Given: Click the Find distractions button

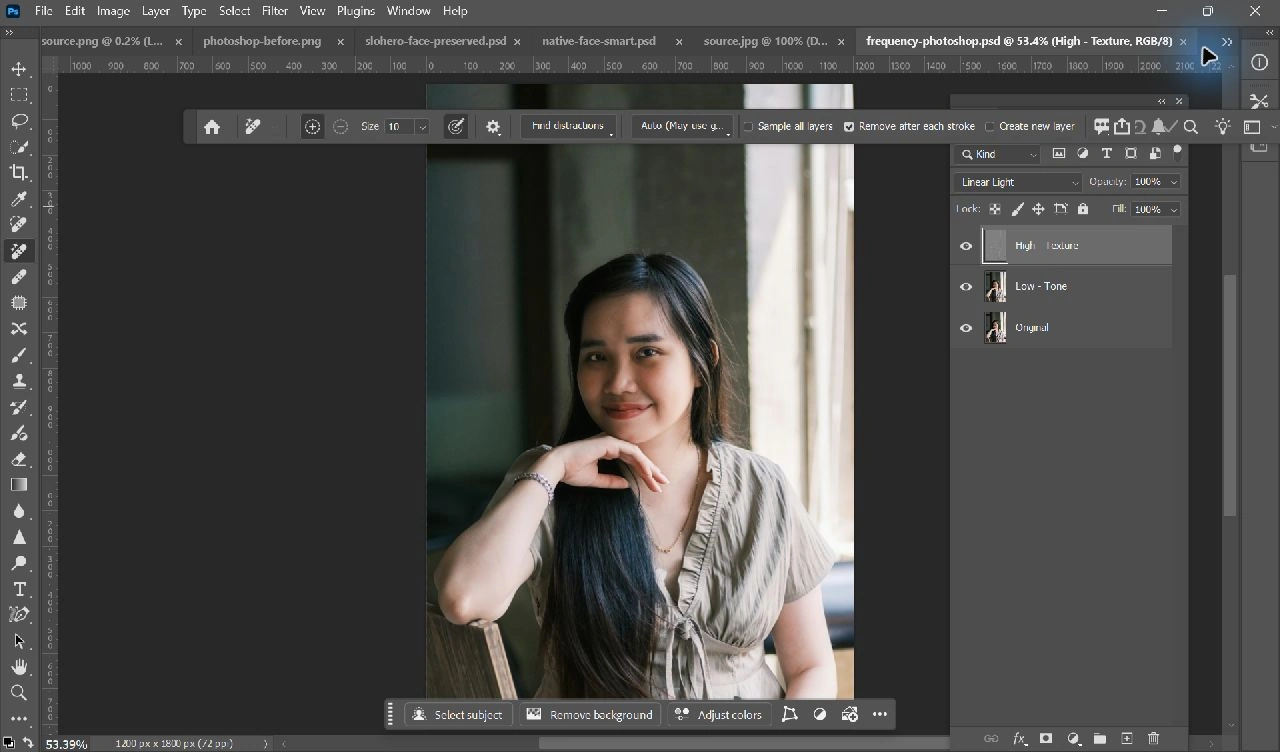Looking at the screenshot, I should pyautogui.click(x=568, y=127).
